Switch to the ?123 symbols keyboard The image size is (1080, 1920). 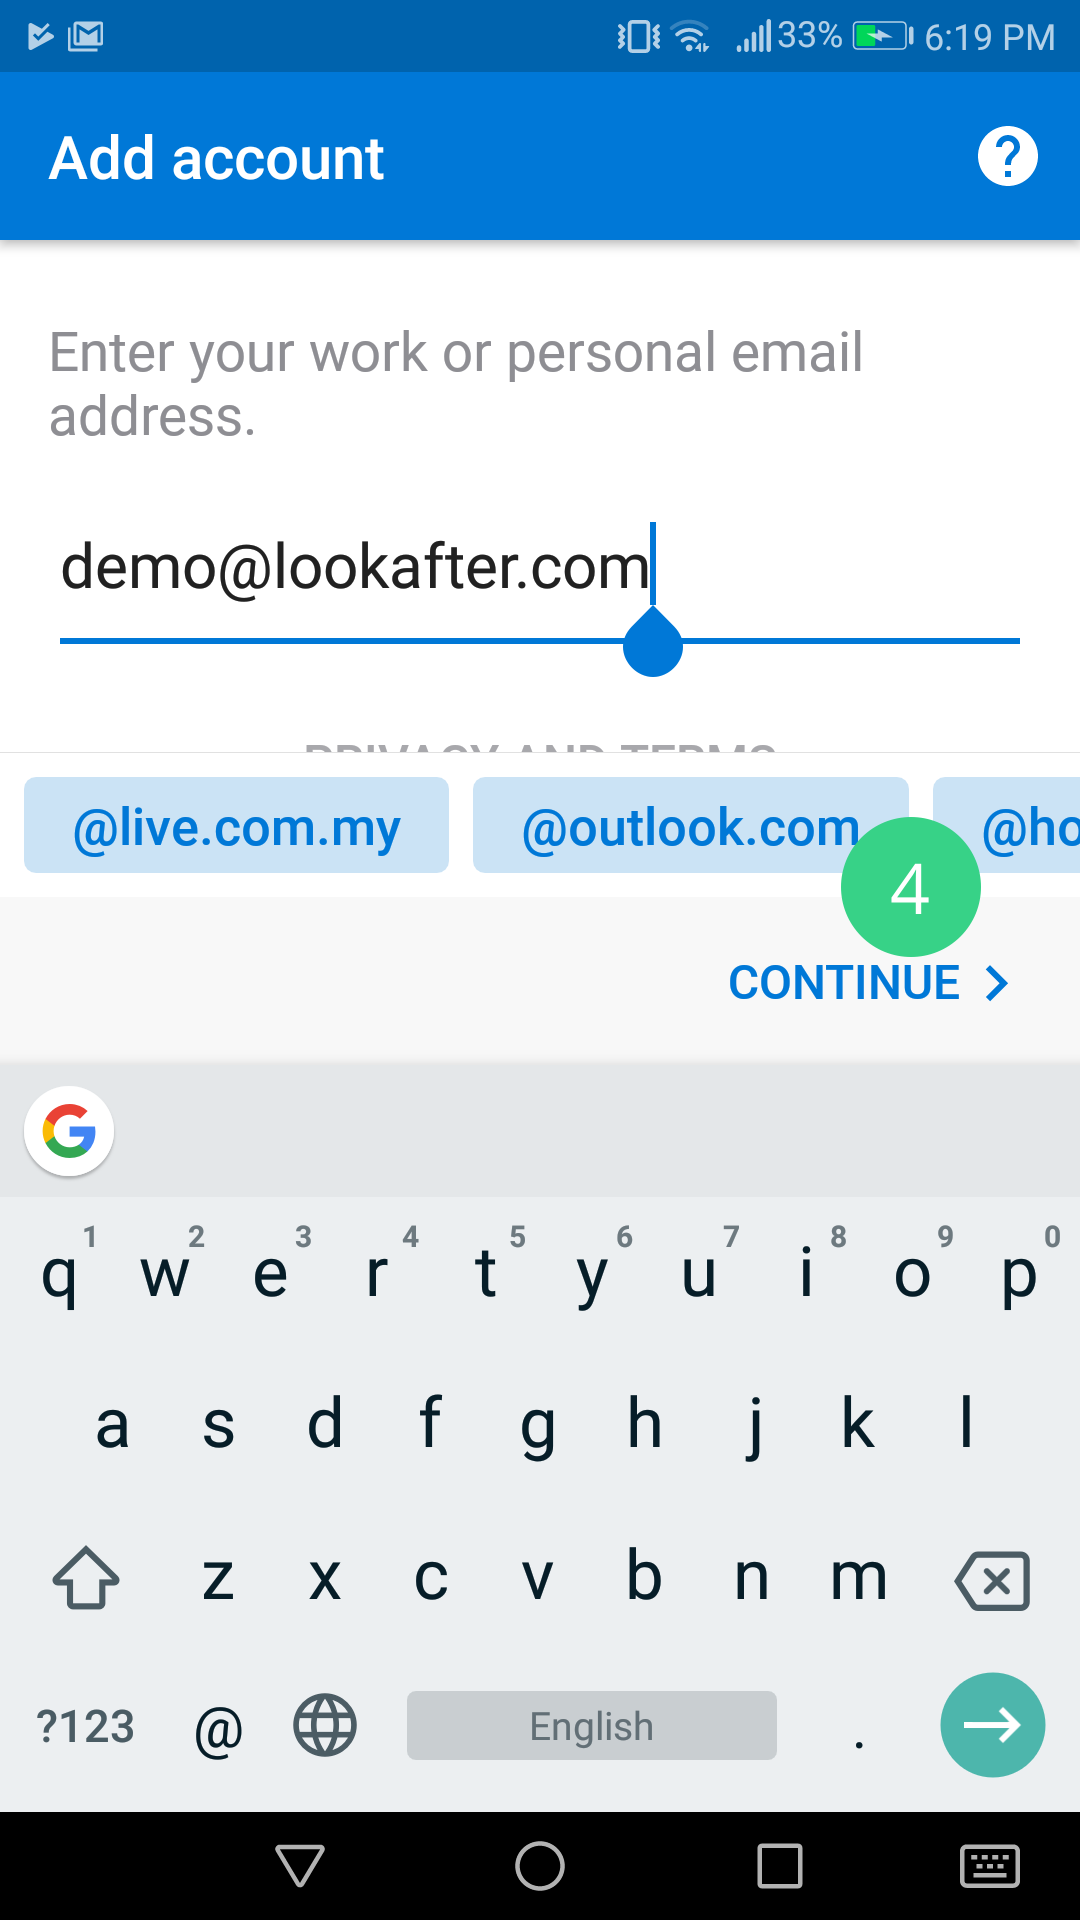(85, 1726)
